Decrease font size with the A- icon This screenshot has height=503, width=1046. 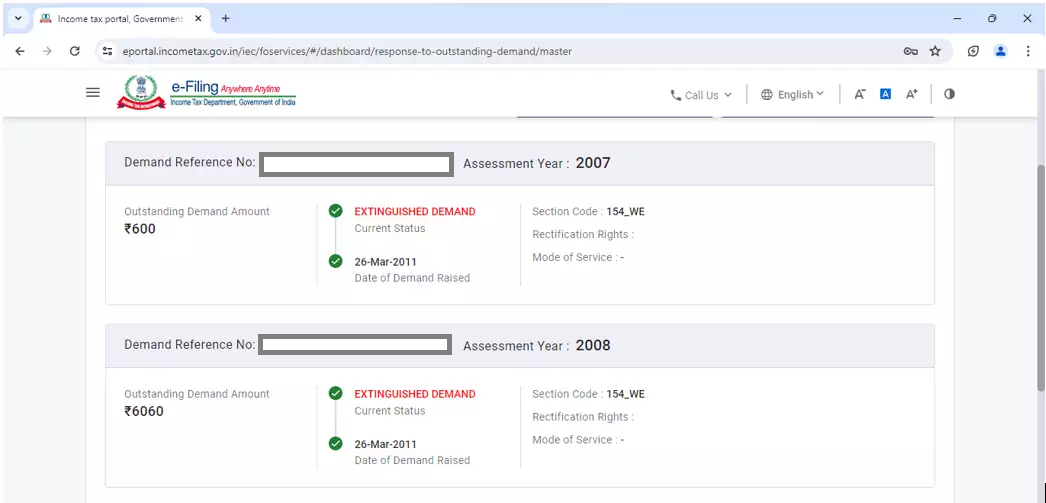859,94
